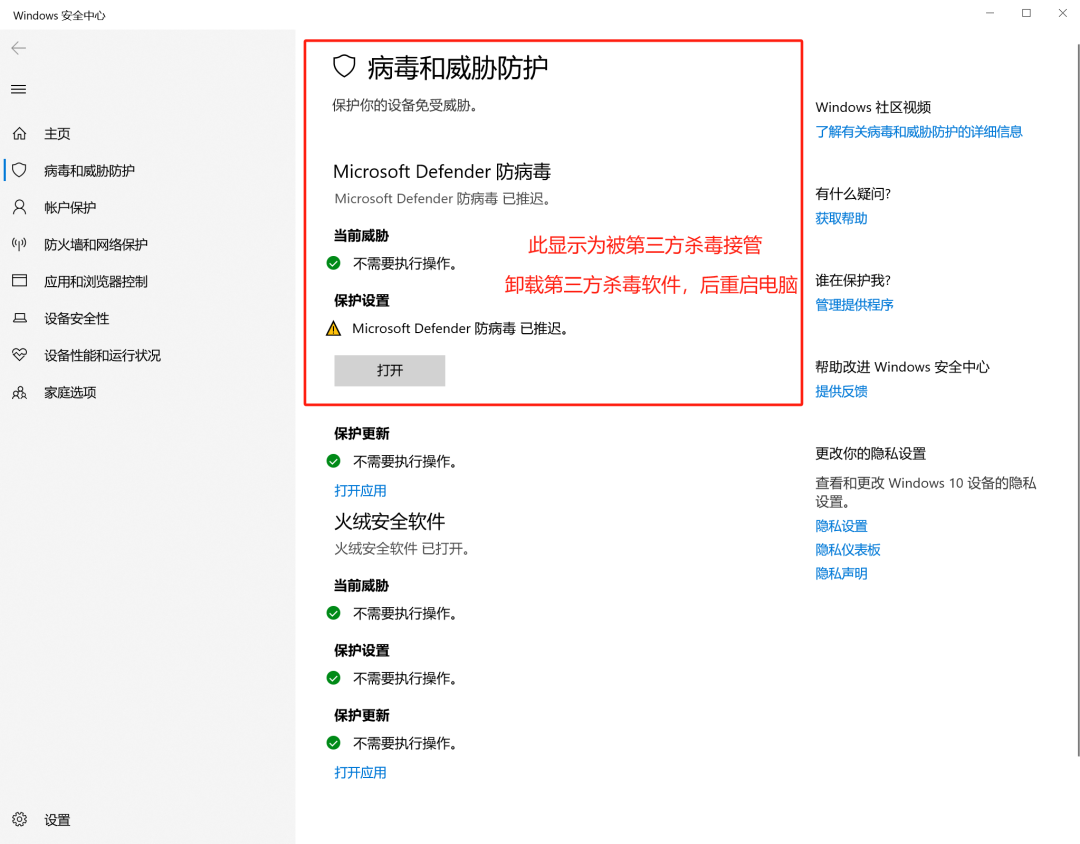Open 设备性能和运行状况 section
Image resolution: width=1080 pixels, height=844 pixels.
pyautogui.click(x=103, y=356)
